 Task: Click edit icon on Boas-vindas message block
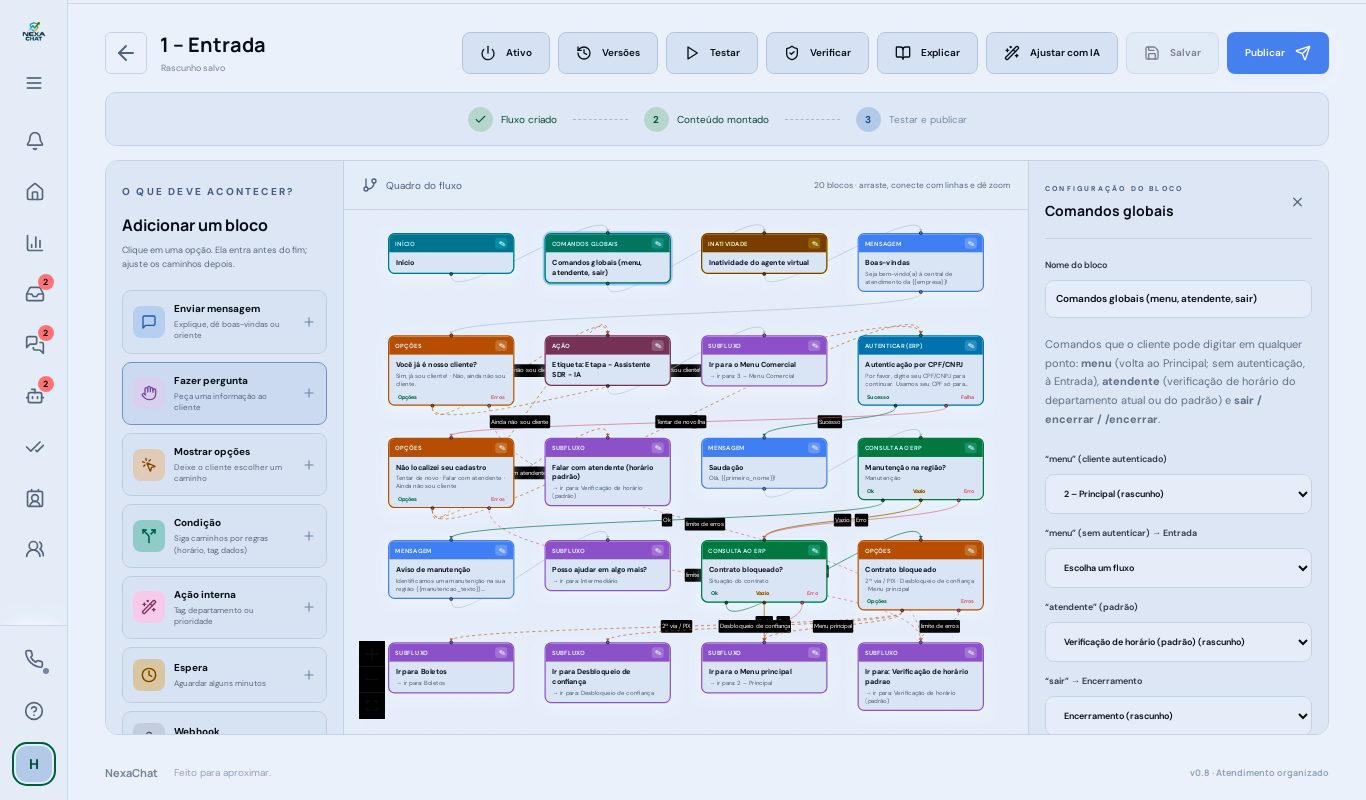click(970, 243)
